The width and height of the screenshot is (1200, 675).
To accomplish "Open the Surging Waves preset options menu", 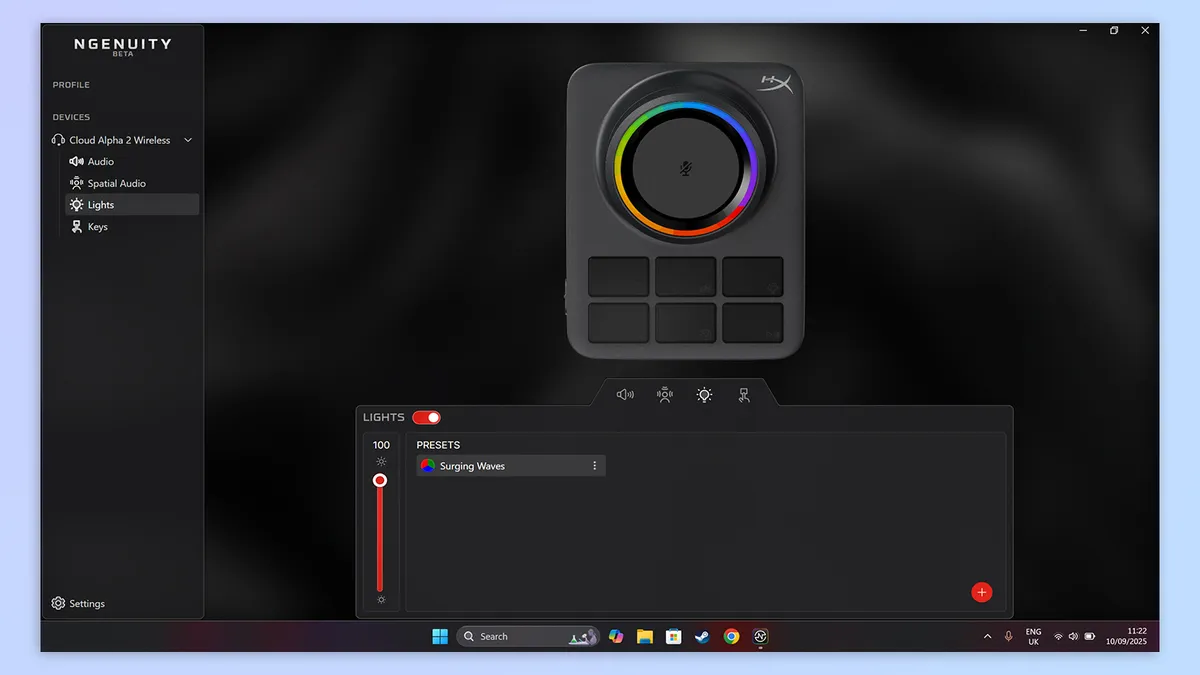I will 595,466.
